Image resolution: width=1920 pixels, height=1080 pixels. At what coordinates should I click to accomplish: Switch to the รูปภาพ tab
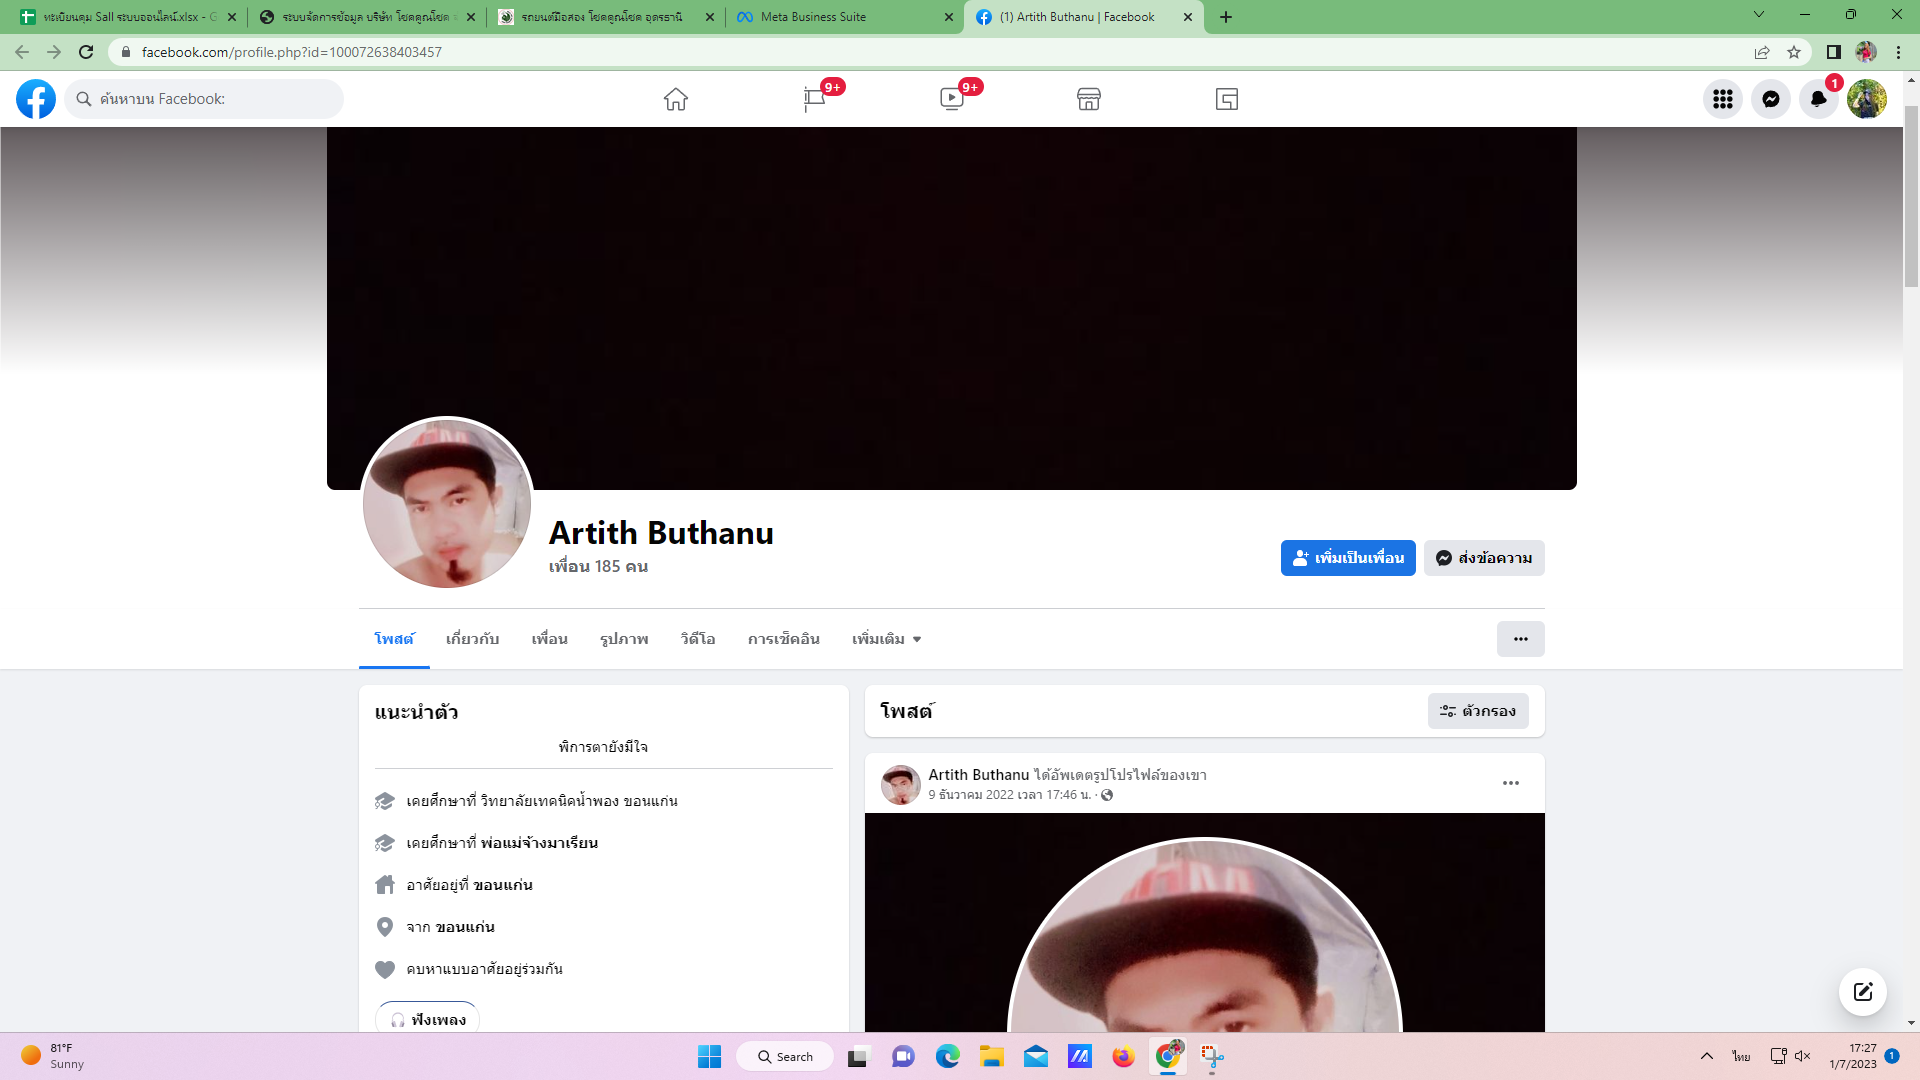(624, 639)
